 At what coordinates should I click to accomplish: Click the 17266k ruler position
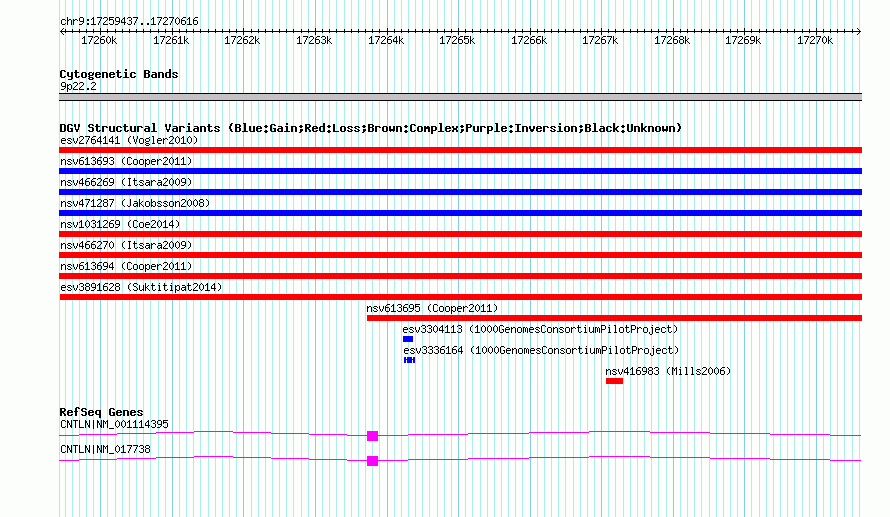tap(529, 40)
